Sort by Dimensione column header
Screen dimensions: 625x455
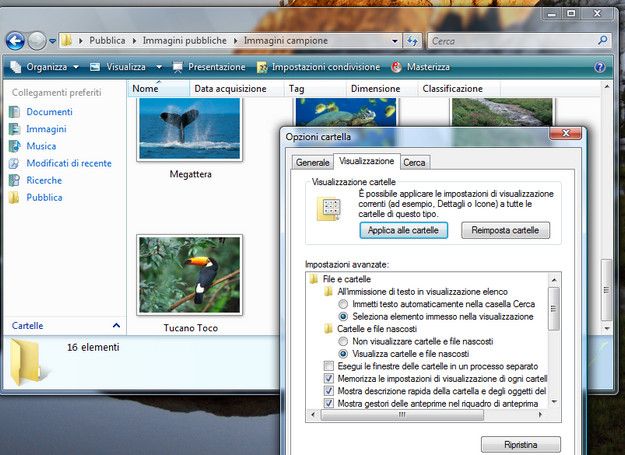tap(381, 88)
